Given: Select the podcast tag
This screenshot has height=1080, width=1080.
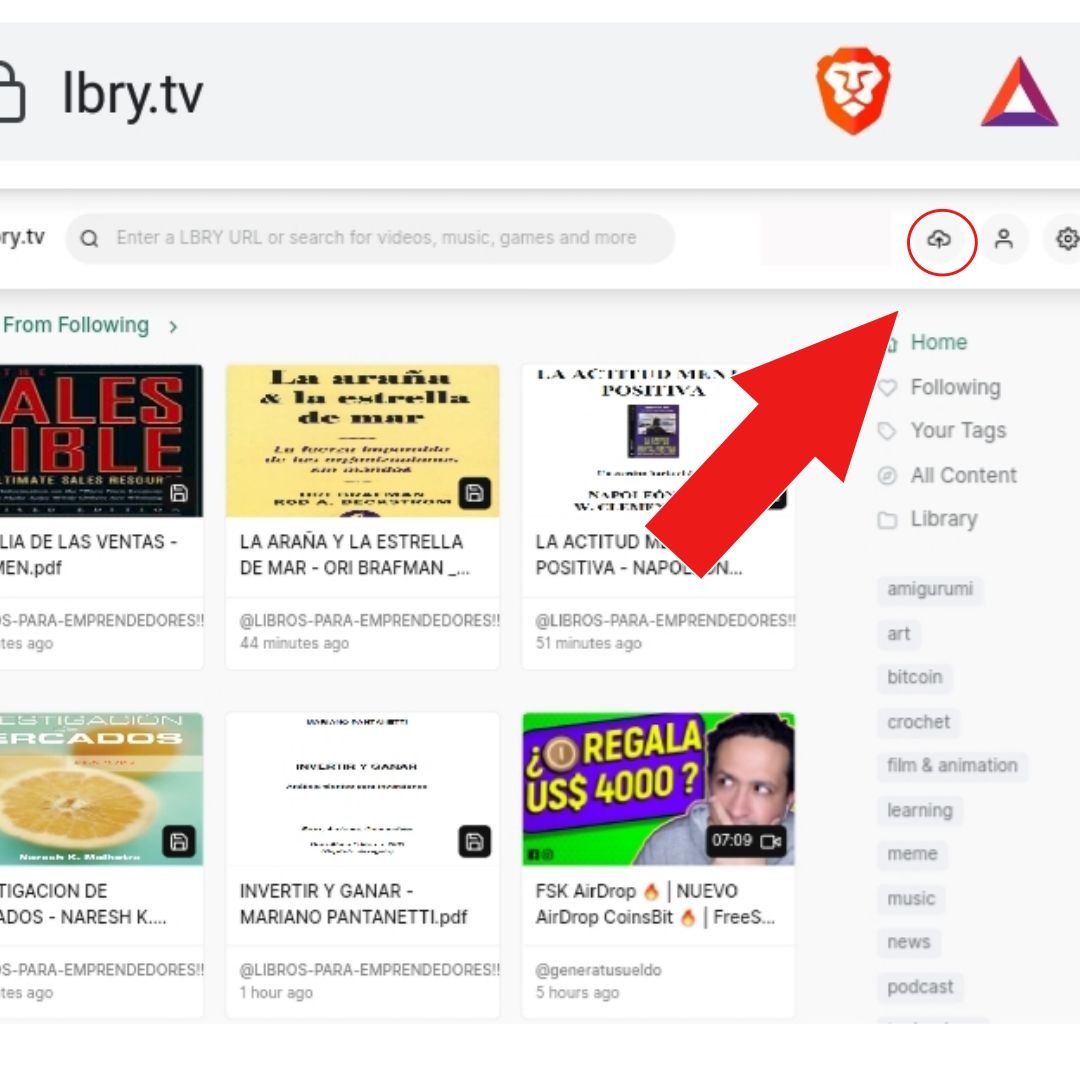Looking at the screenshot, I should pos(920,987).
